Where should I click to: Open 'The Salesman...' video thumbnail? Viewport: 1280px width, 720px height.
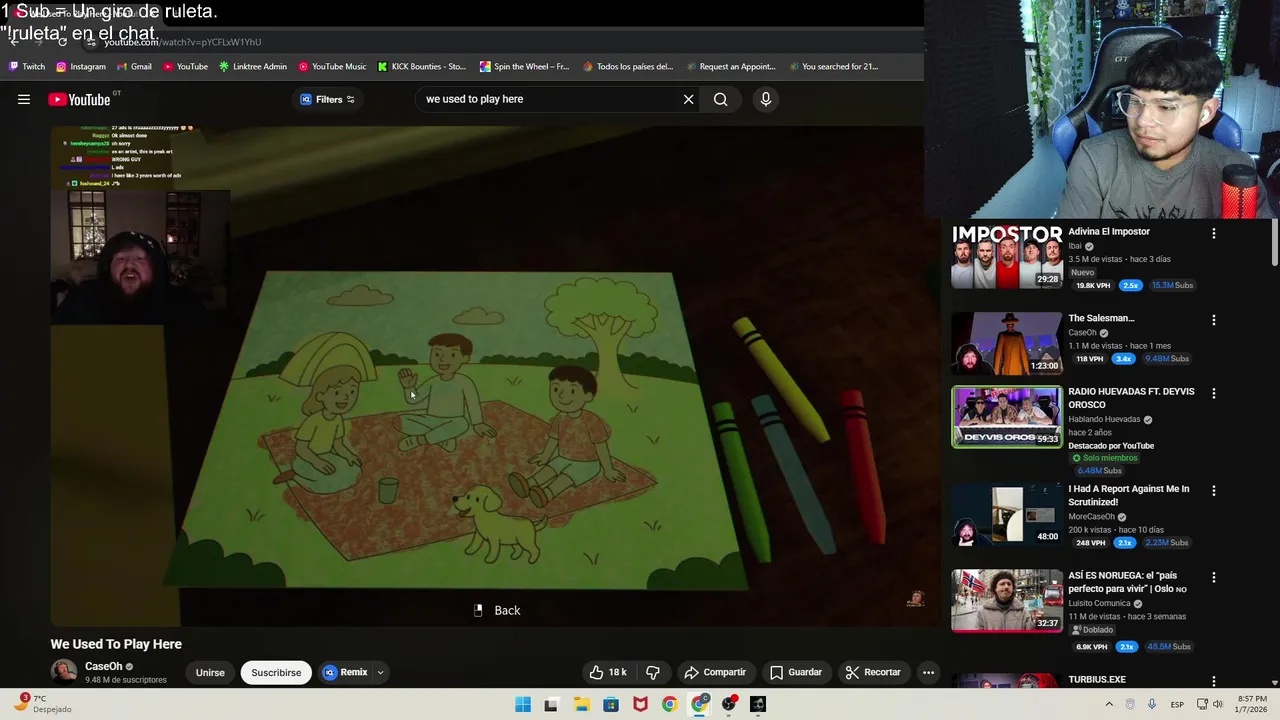1006,344
